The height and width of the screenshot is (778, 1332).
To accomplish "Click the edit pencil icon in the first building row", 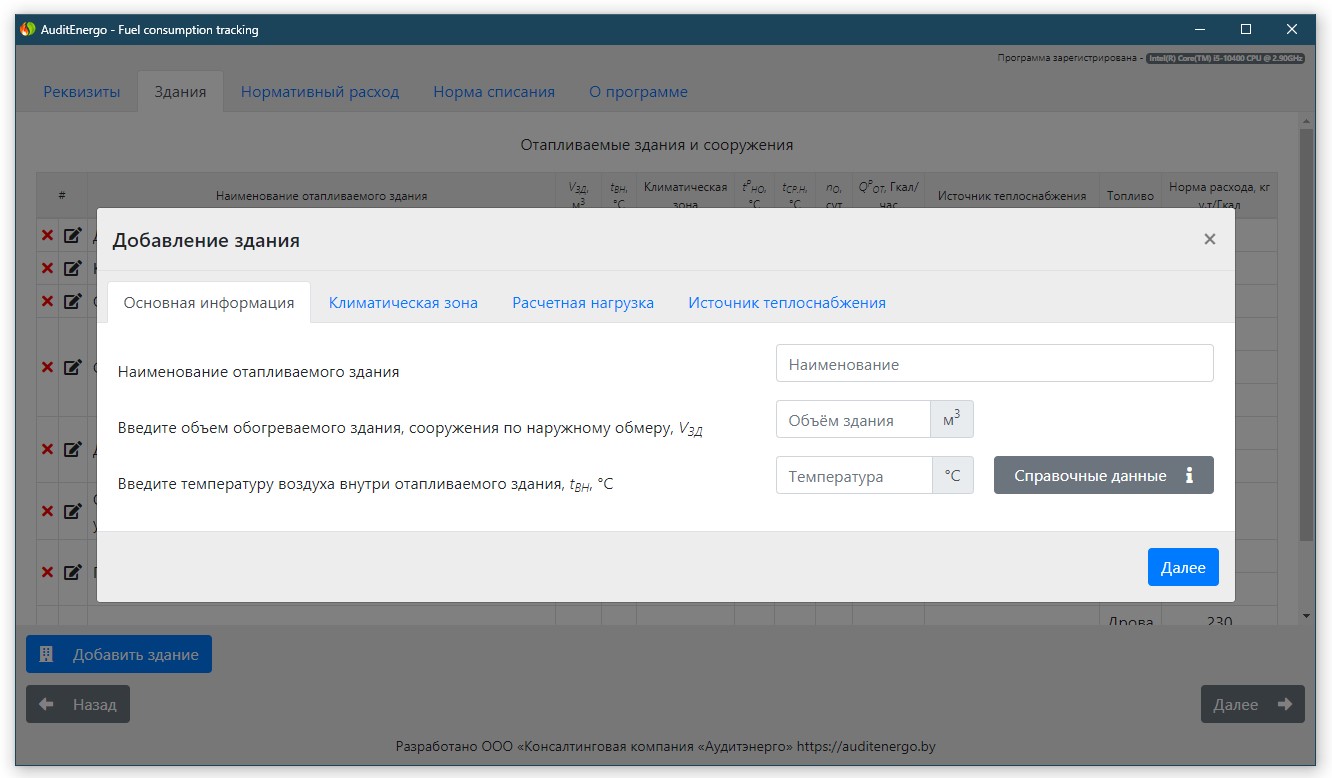I will (73, 236).
